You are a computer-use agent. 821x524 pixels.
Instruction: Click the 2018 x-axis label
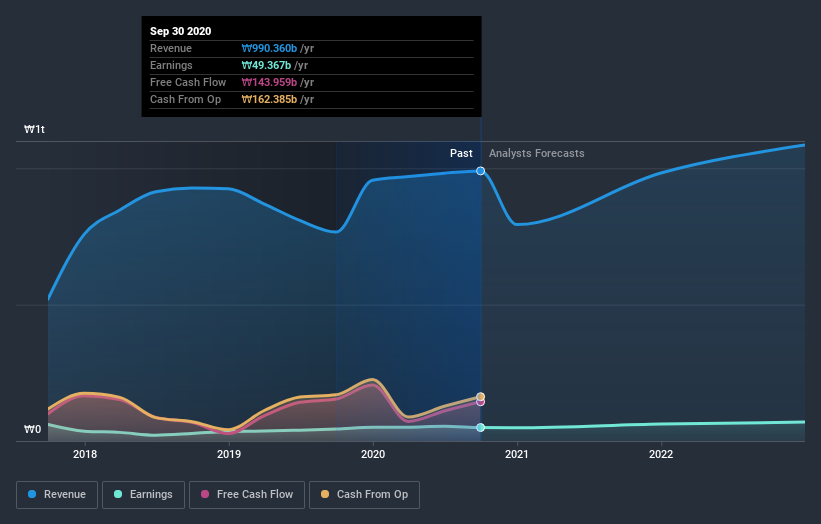coord(85,454)
